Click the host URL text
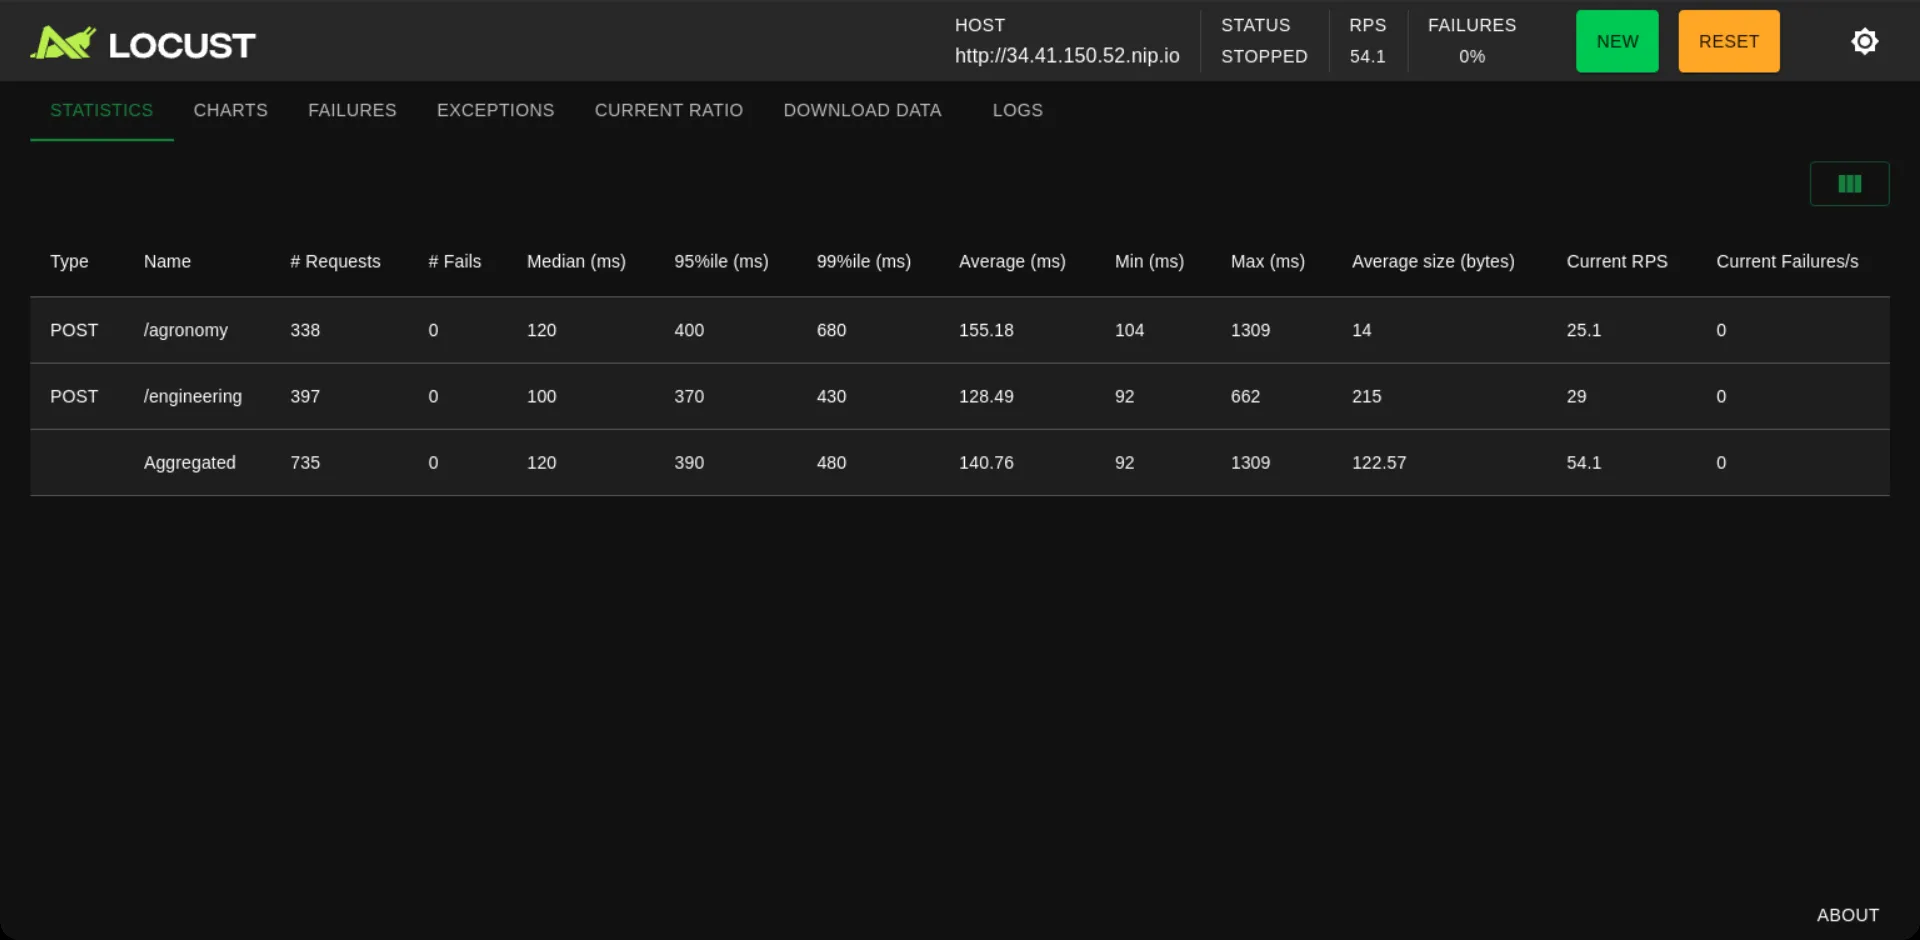 1066,56
